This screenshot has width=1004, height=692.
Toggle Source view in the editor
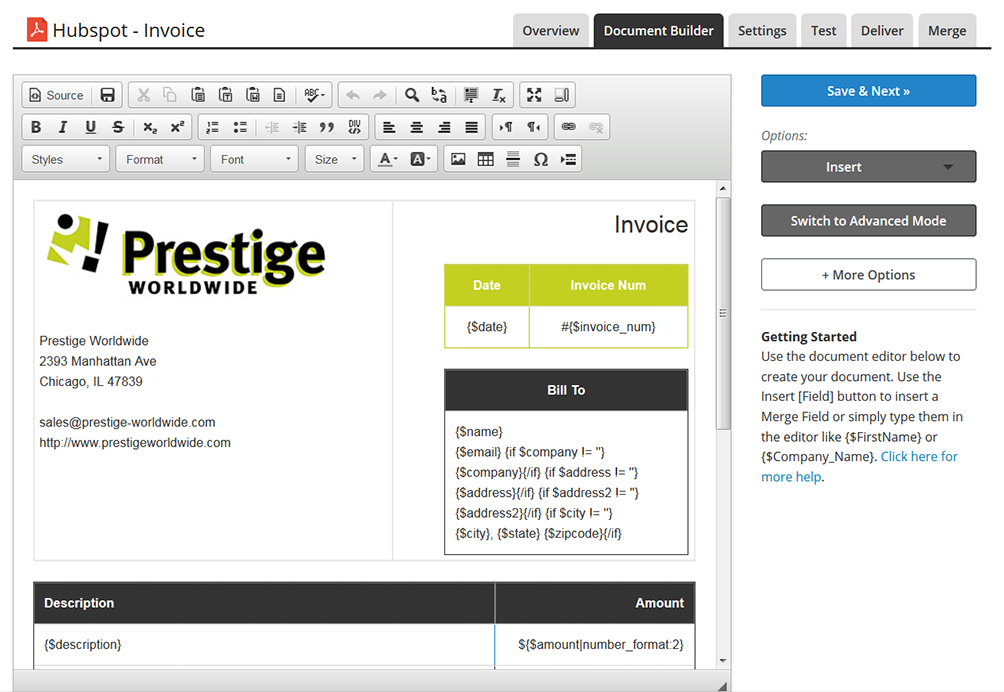pyautogui.click(x=55, y=95)
